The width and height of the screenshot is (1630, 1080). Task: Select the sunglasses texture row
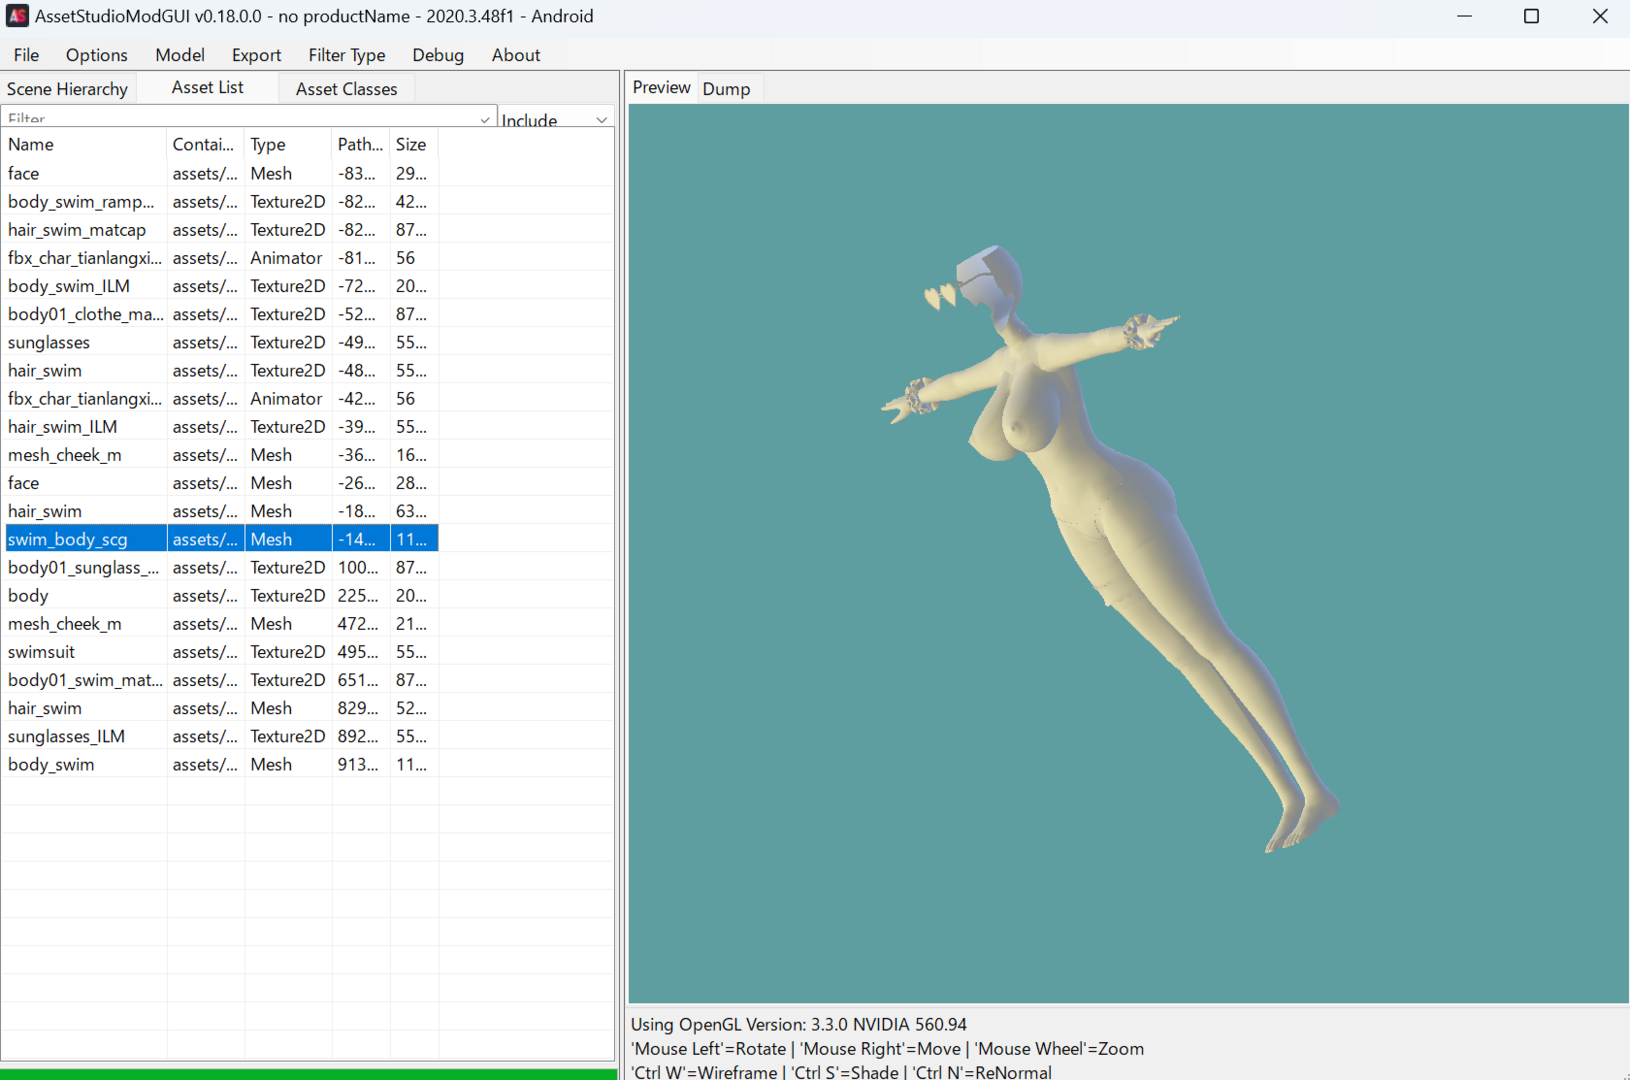pos(220,342)
